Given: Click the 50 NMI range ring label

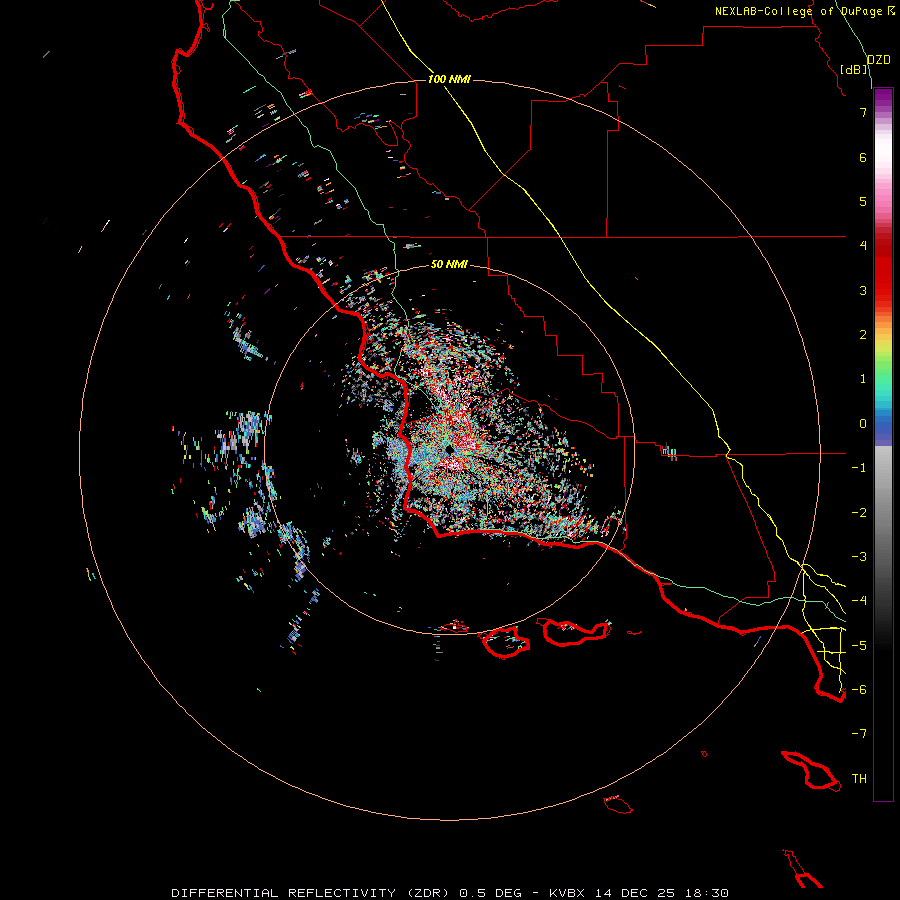Looking at the screenshot, I should point(449,264).
